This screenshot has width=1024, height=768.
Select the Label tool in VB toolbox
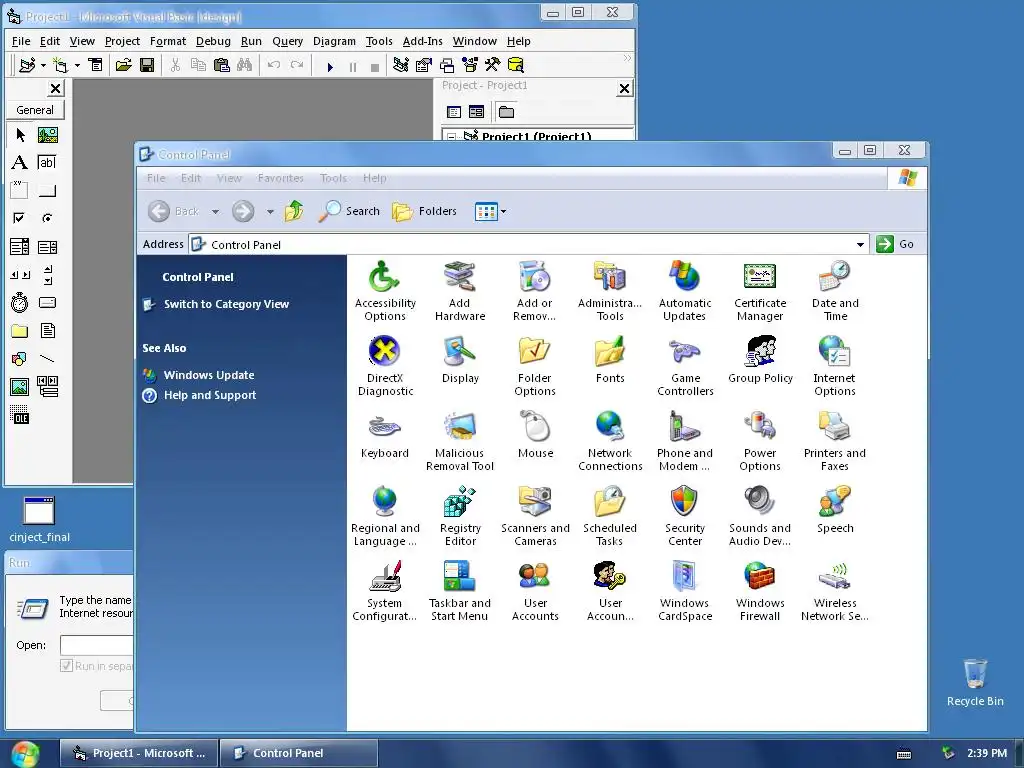click(20, 162)
